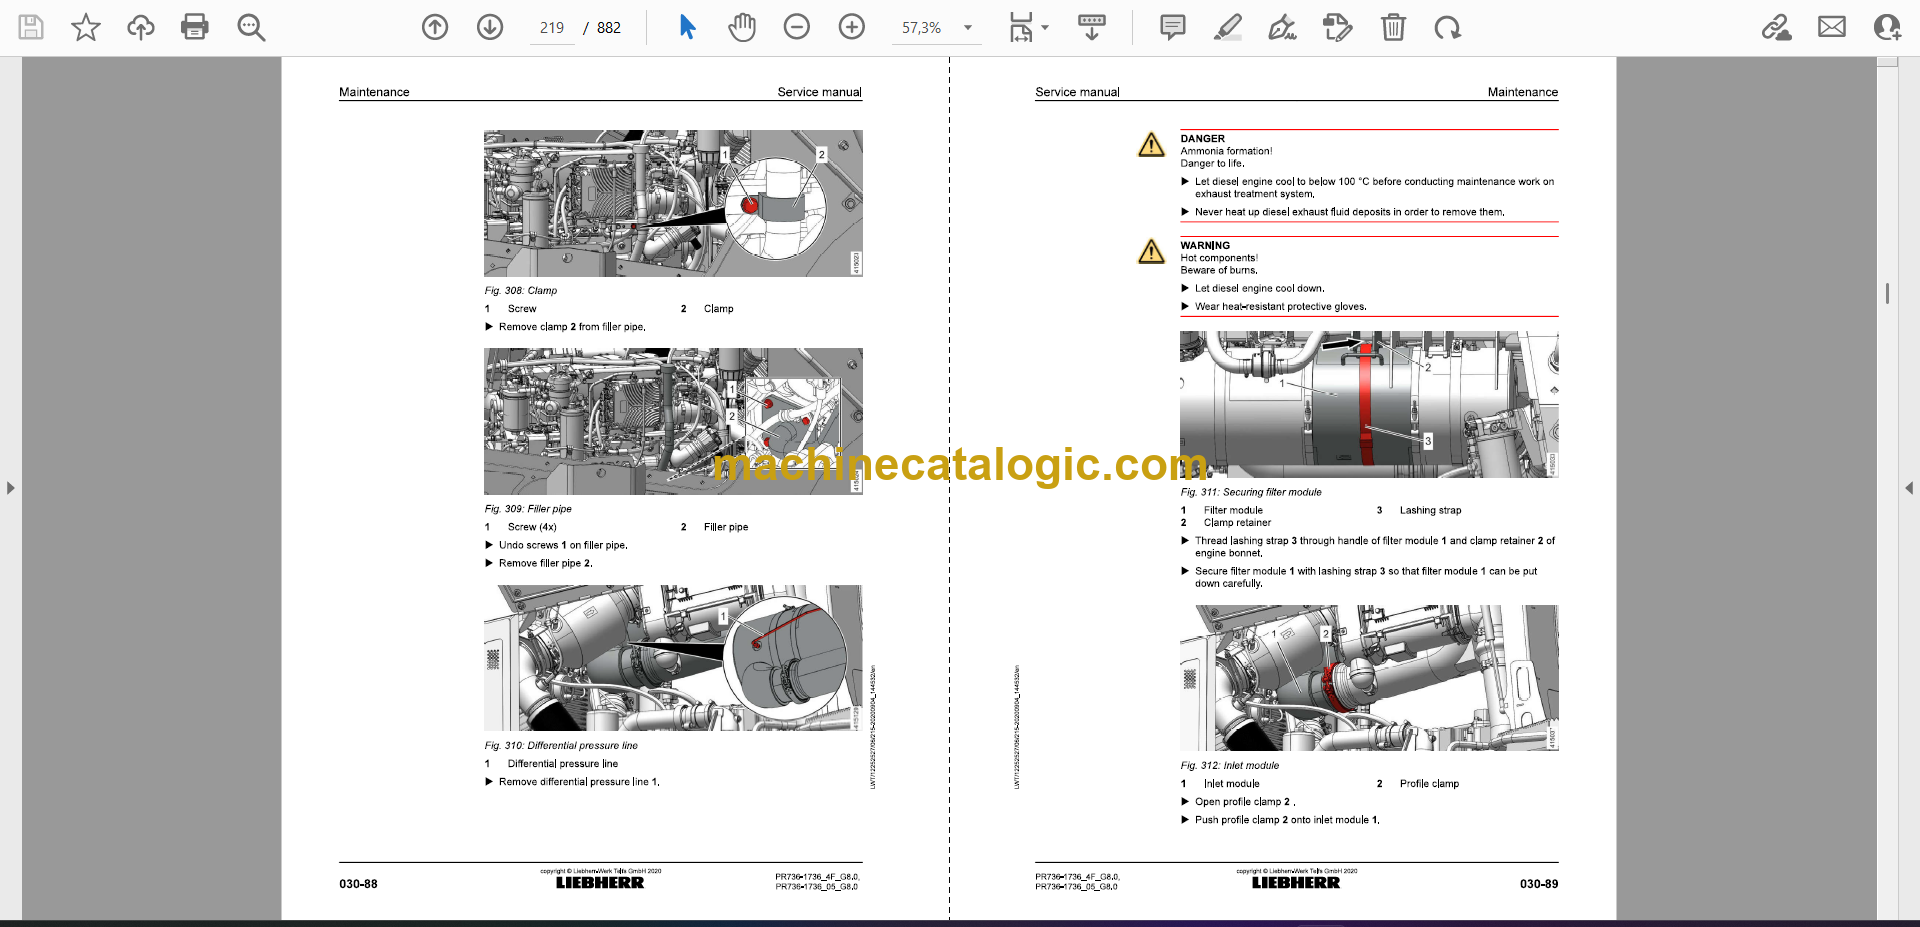Open the scrolling mode keyboard tool

point(1092,27)
